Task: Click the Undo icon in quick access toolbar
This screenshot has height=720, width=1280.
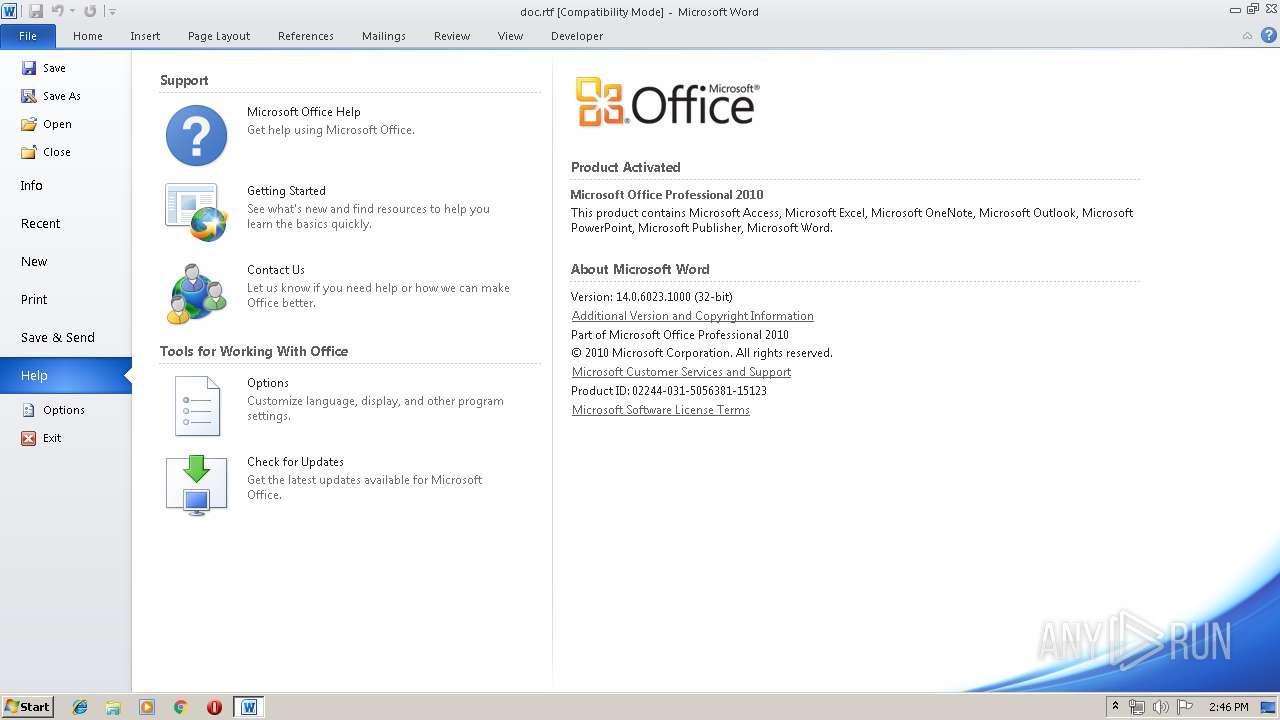Action: point(57,11)
